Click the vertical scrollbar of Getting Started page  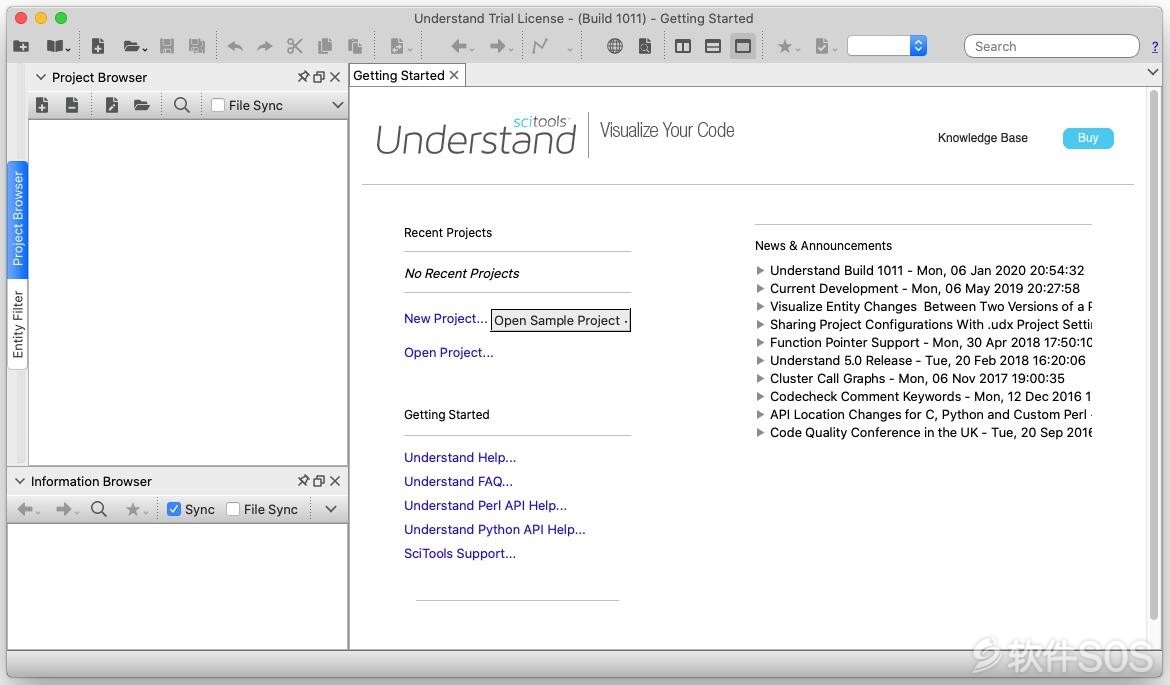point(1154,355)
